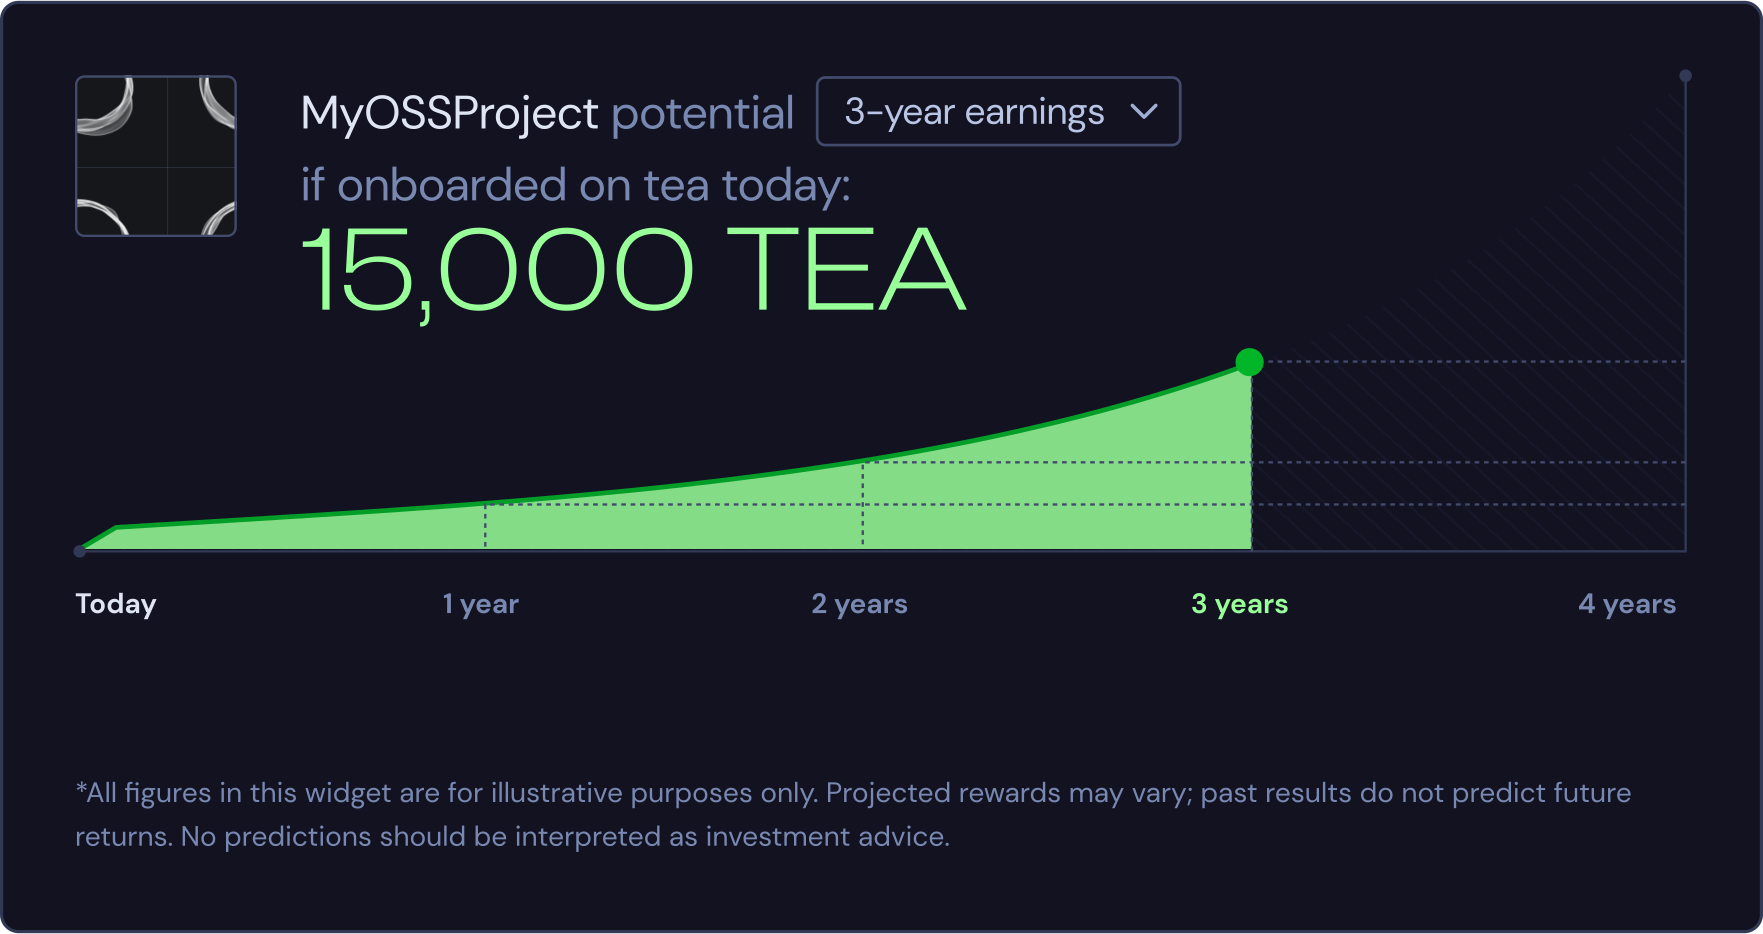Click the dotted gridline at 1 year
The height and width of the screenshot is (934, 1763).
coord(485,525)
